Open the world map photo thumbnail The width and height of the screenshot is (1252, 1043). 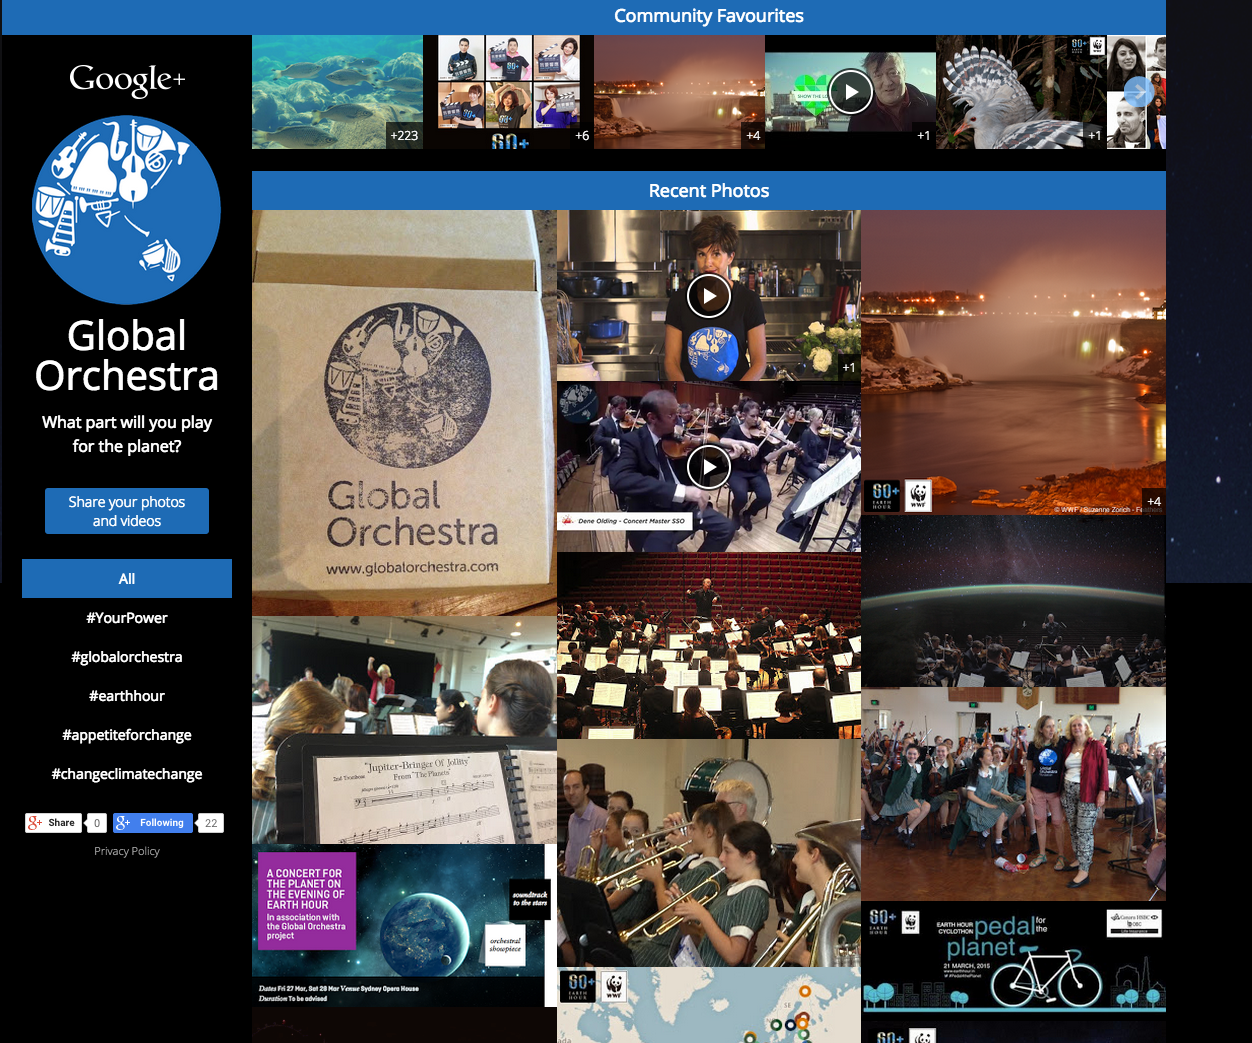pyautogui.click(x=709, y=1005)
